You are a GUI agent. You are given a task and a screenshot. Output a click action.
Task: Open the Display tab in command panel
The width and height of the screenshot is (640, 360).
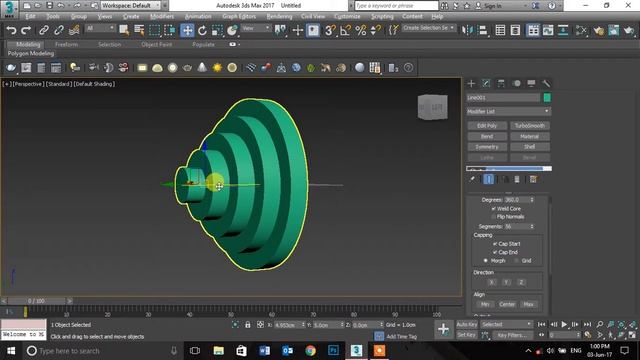tap(531, 83)
